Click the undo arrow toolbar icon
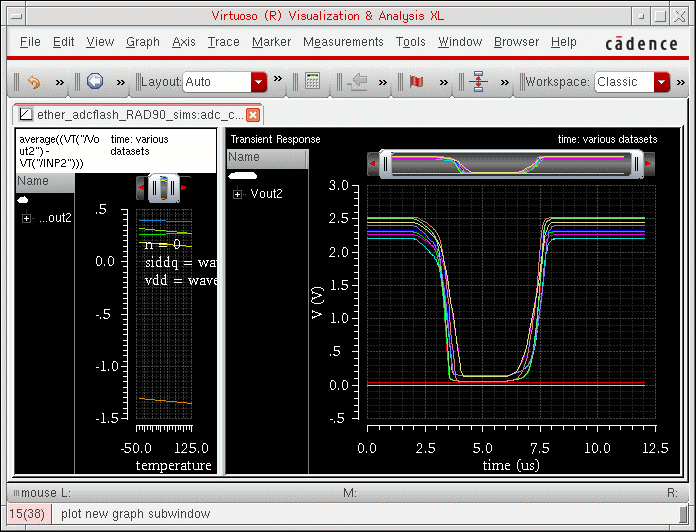Viewport: 696px width, 532px height. tap(33, 82)
